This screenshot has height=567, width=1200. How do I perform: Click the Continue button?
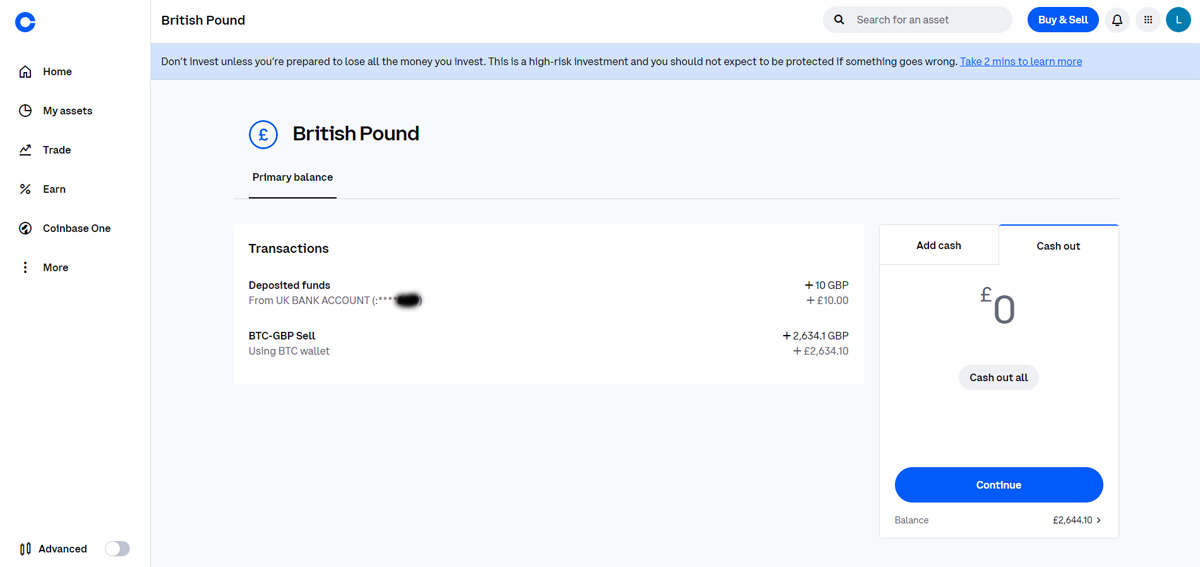[999, 485]
